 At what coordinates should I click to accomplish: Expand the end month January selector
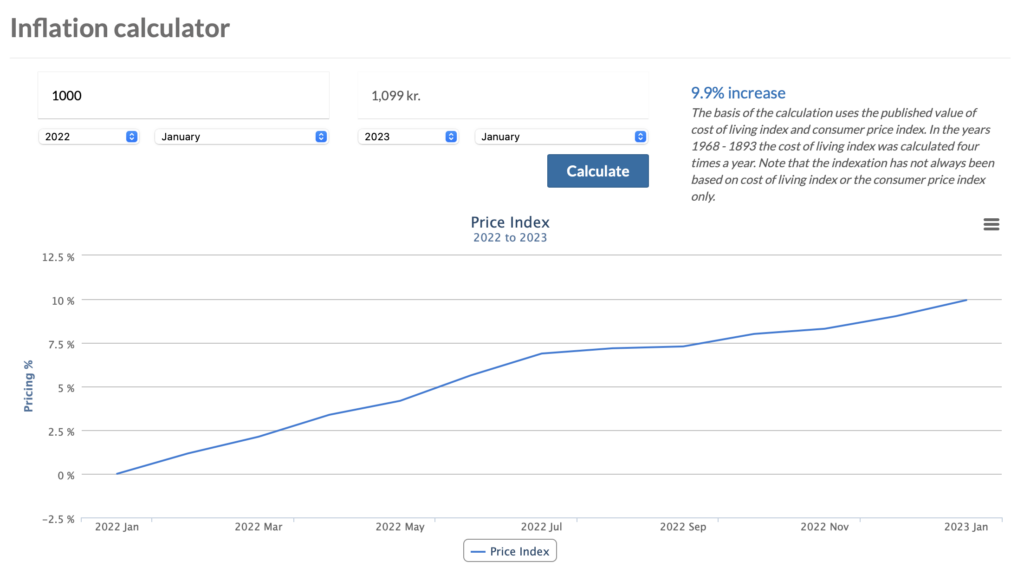point(561,137)
